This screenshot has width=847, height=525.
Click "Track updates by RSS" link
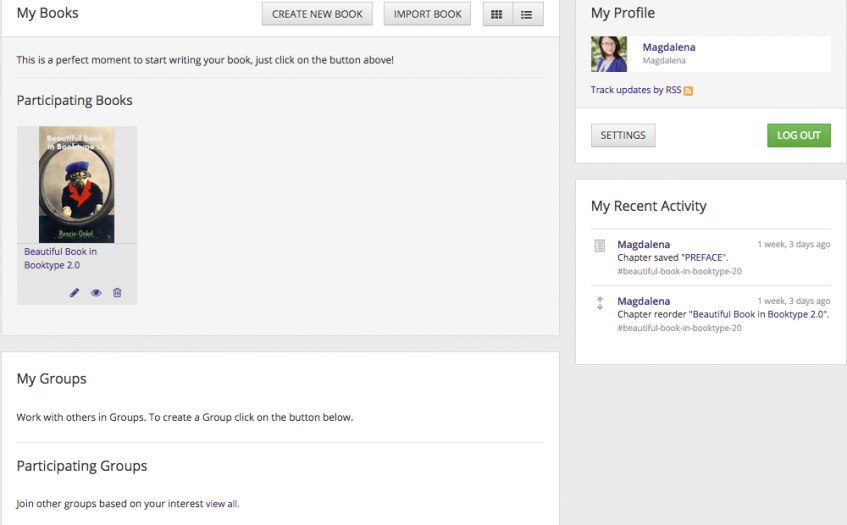click(635, 90)
